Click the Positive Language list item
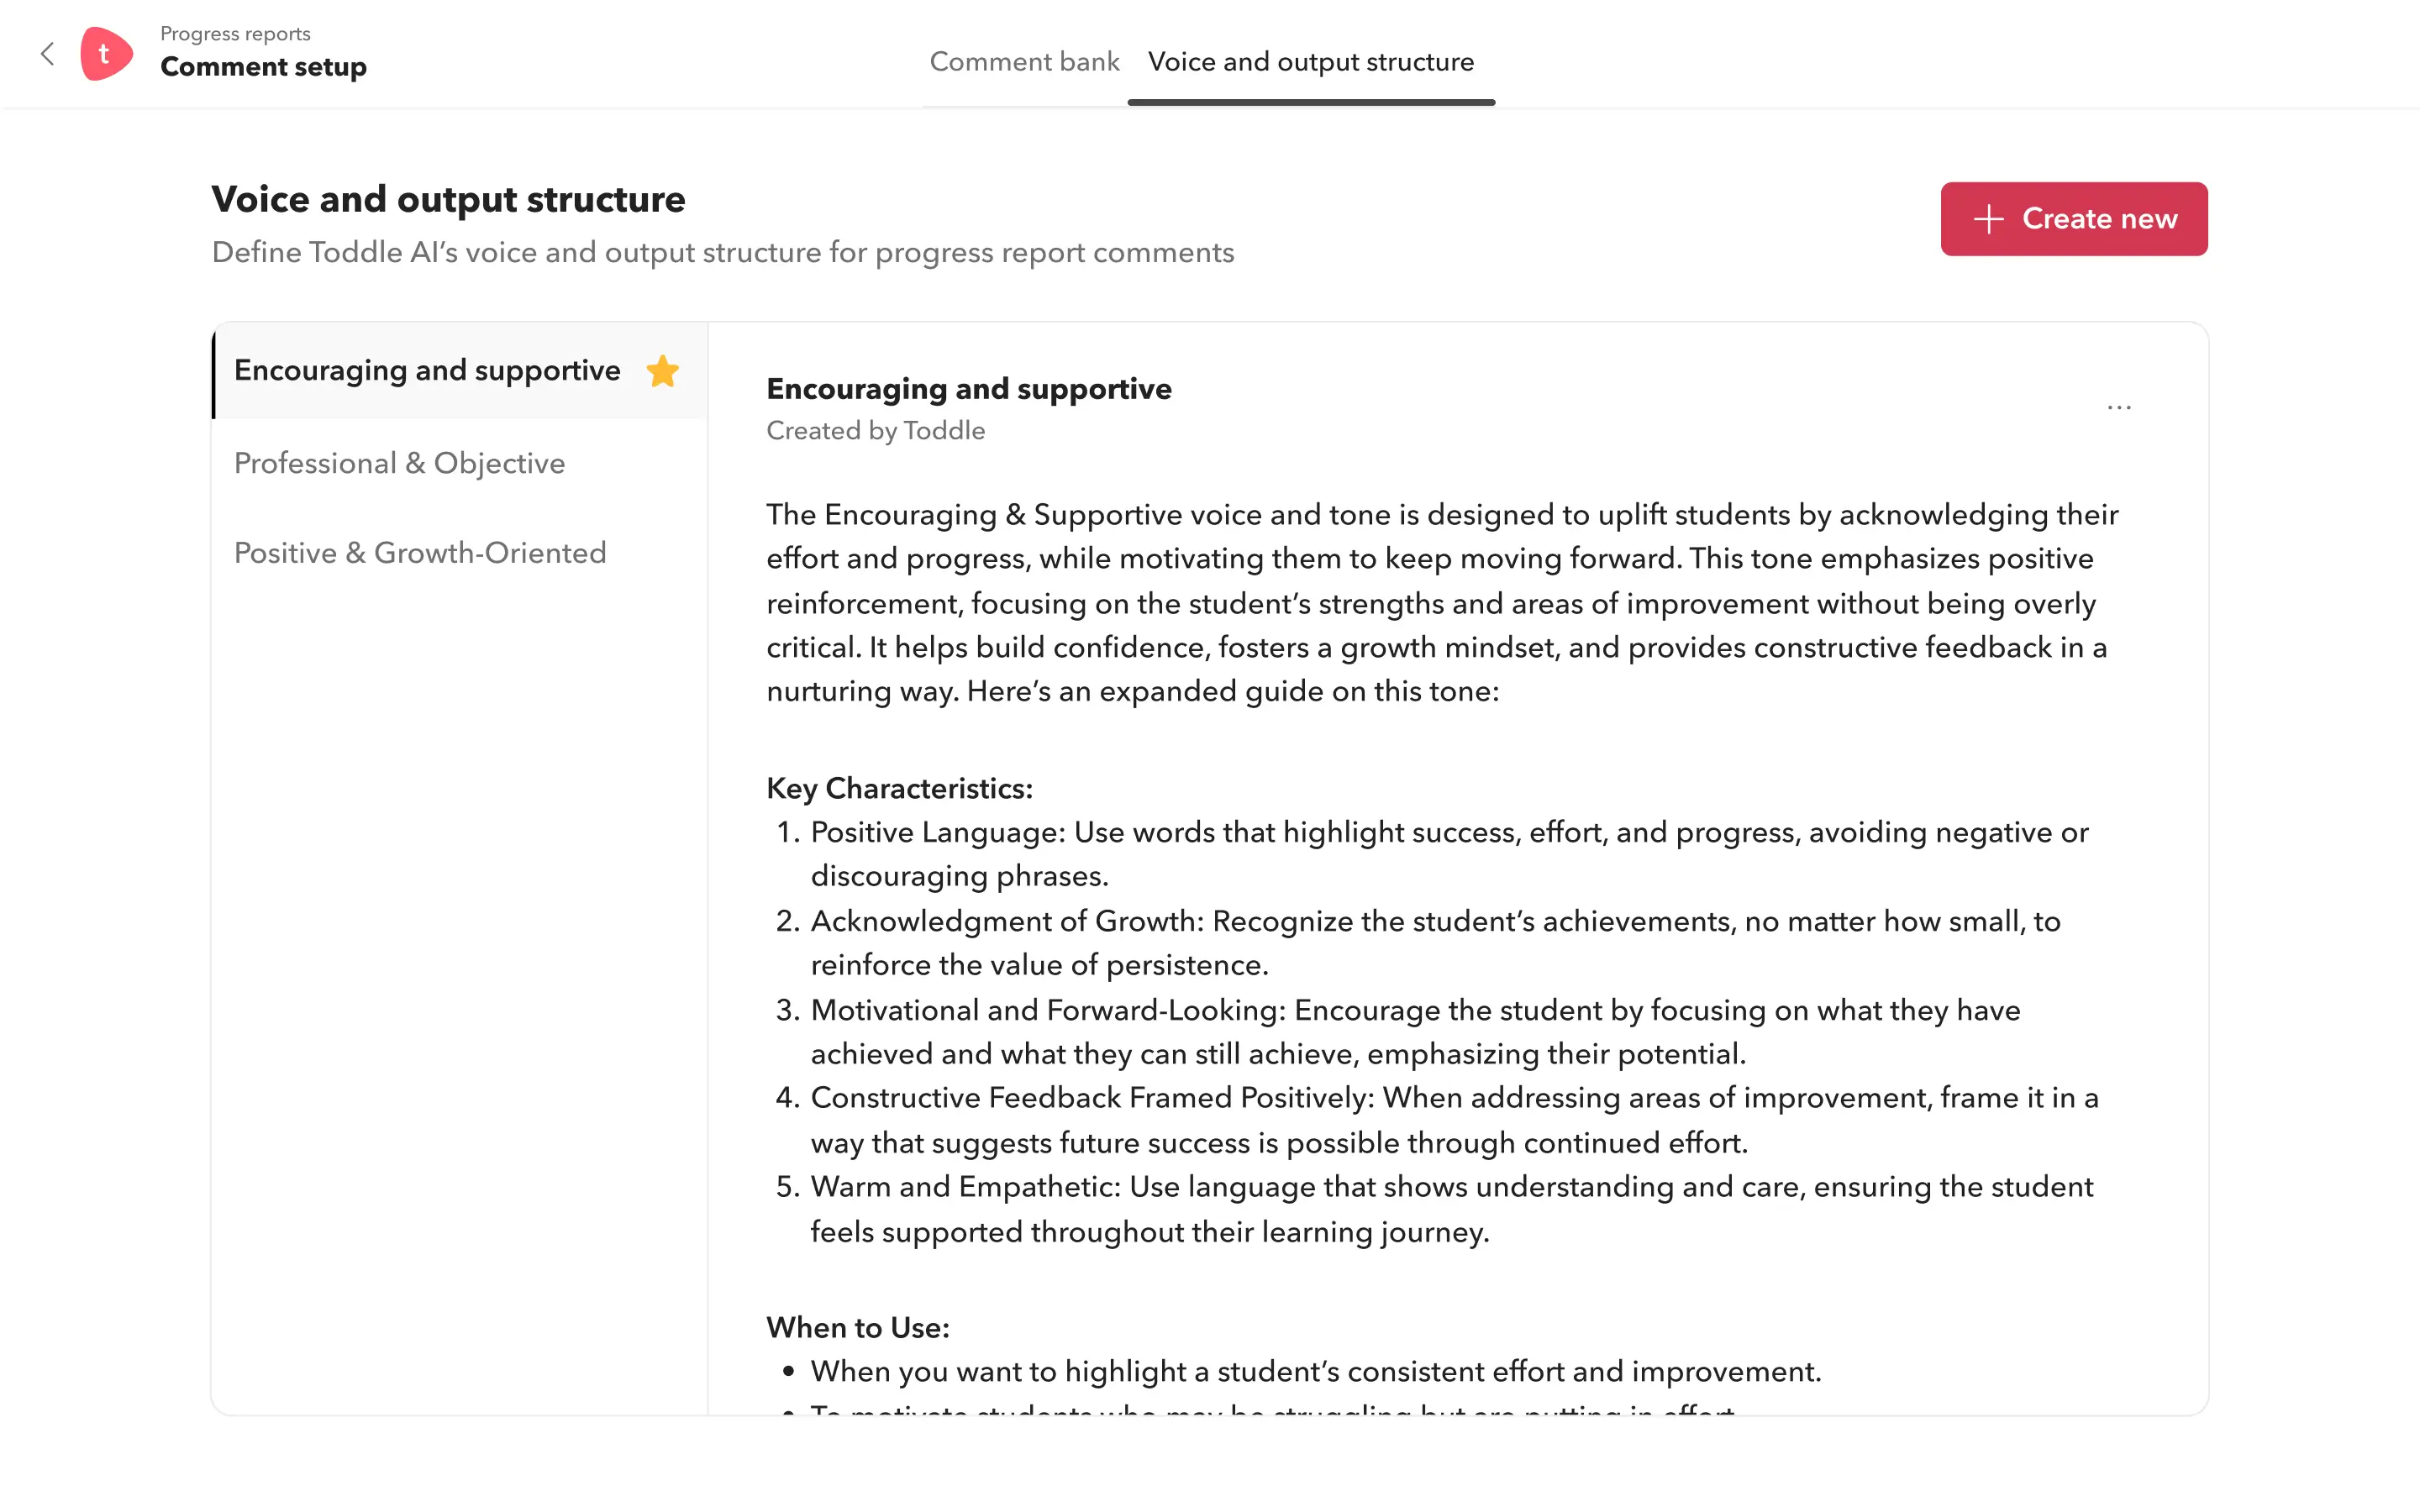Screen dimensions: 2420x1512 pyautogui.click(x=1448, y=853)
